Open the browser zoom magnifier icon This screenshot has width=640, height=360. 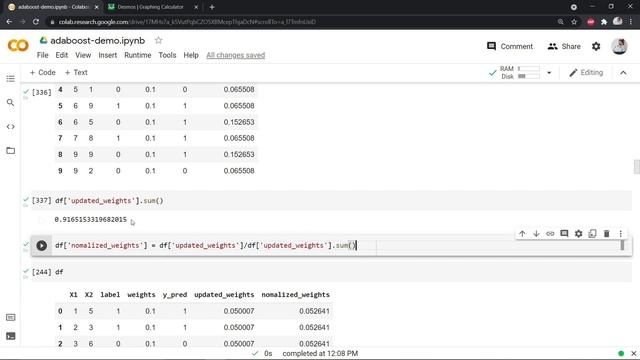click(560, 22)
